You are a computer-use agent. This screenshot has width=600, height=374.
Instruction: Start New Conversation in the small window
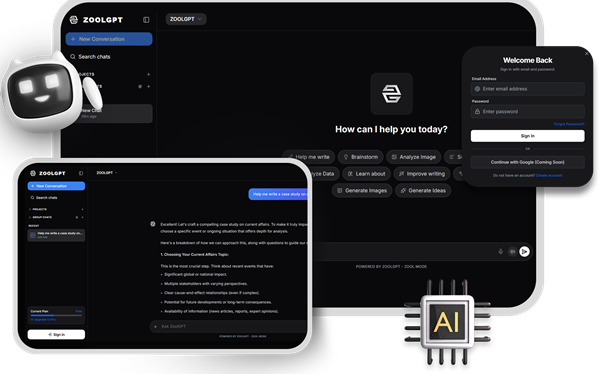56,186
